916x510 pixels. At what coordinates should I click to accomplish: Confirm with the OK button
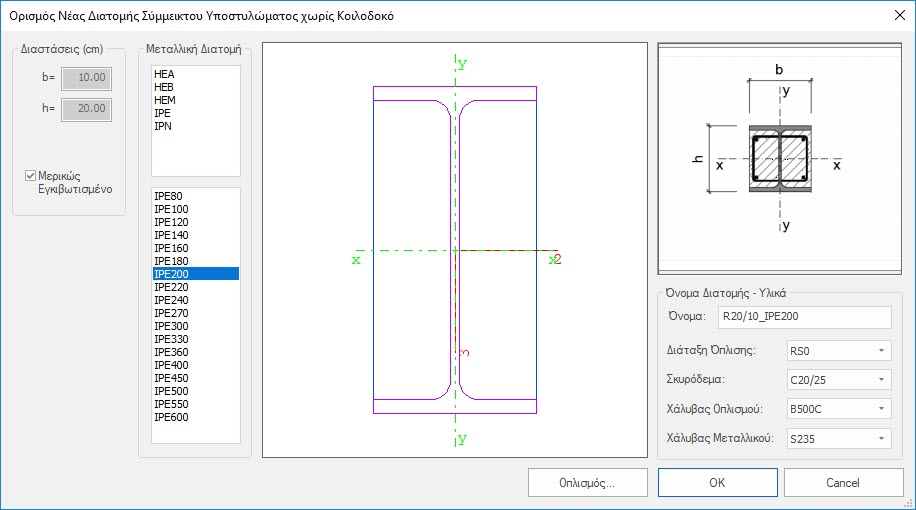coord(717,482)
